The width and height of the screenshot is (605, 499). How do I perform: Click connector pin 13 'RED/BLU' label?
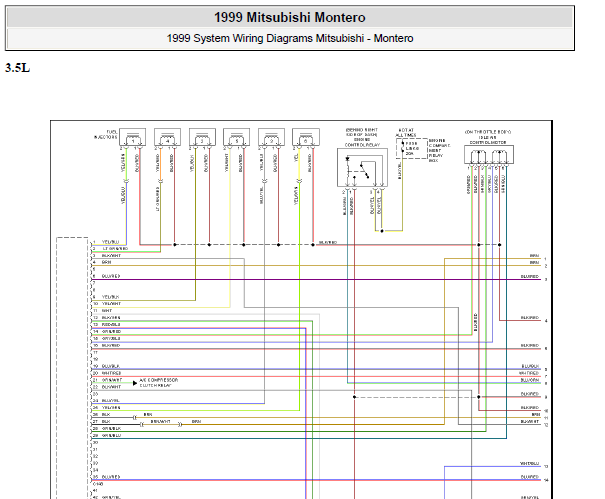point(111,325)
